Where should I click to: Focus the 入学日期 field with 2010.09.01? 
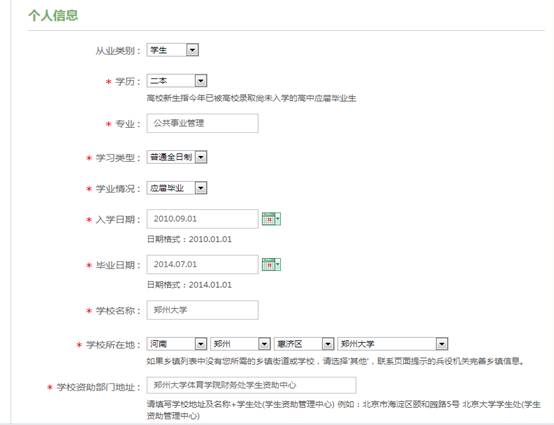click(x=202, y=219)
